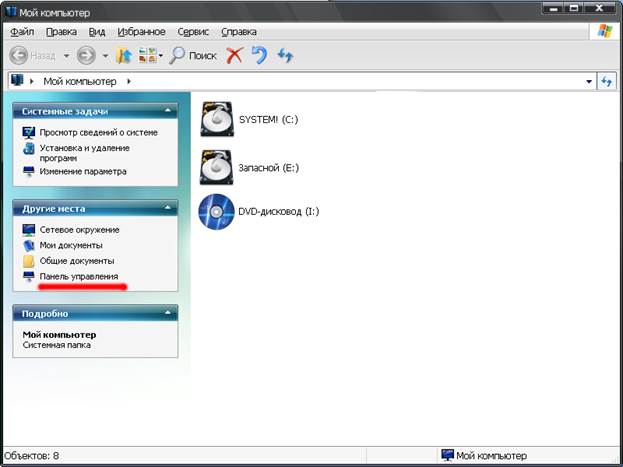
Task: Click the Панель управления icon
Action: pos(29,277)
